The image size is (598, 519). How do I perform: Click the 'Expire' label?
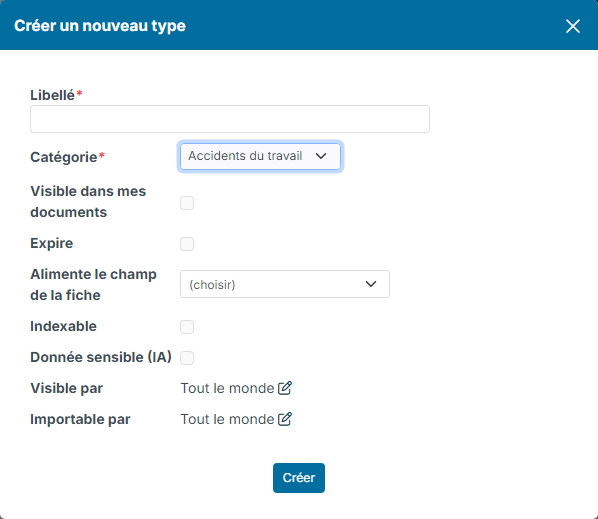pos(51,243)
